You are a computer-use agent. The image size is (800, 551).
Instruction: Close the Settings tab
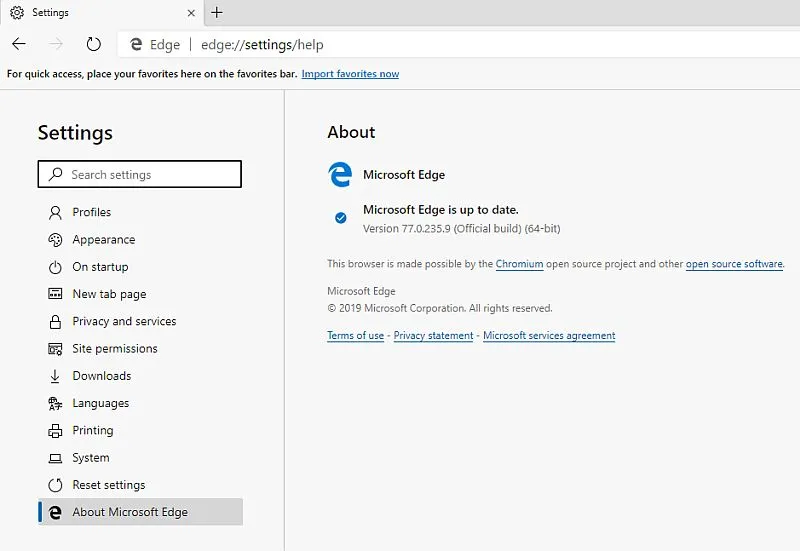[x=191, y=13]
